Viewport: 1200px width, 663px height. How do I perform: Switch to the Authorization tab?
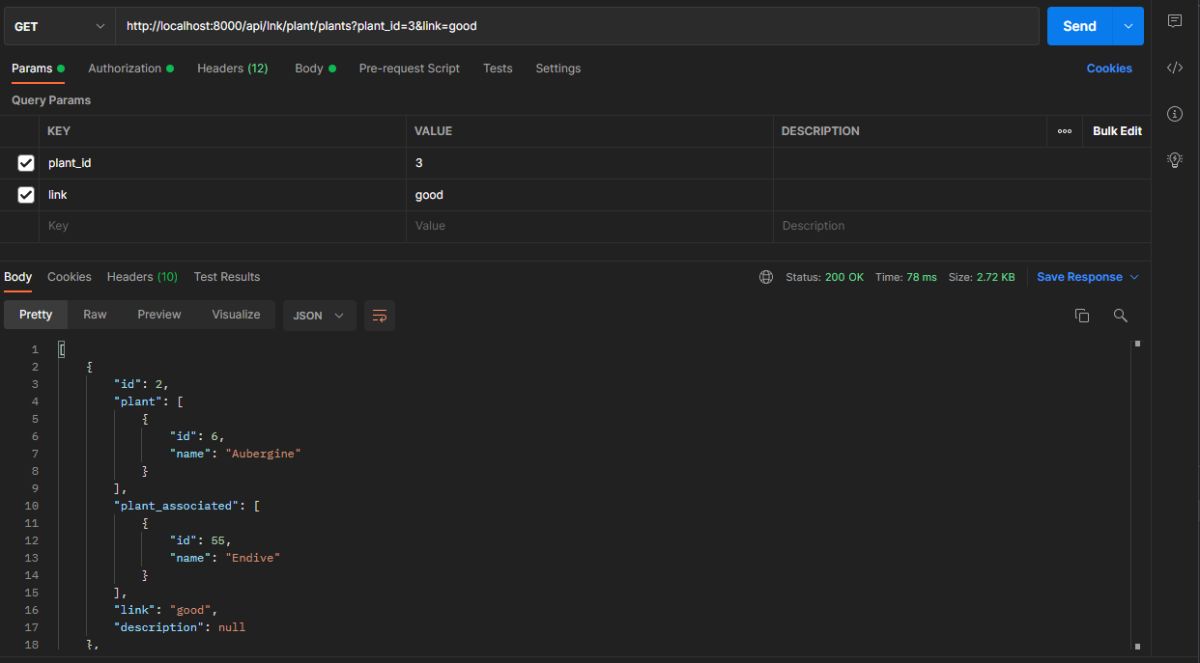pos(131,68)
